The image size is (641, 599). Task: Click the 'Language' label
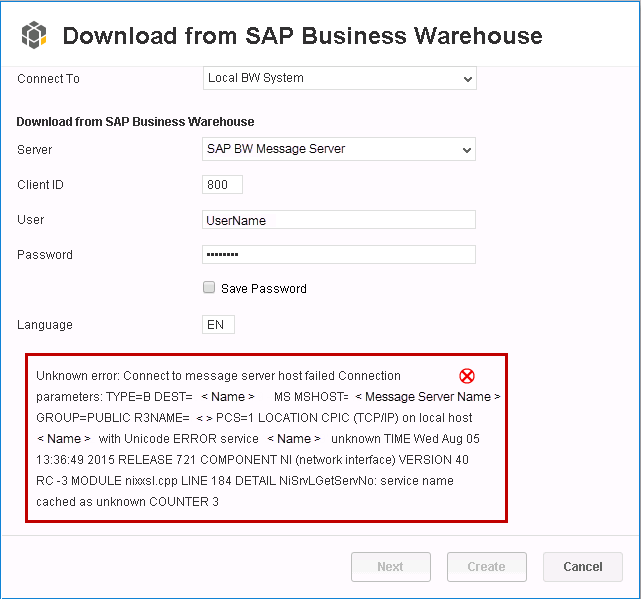coord(45,325)
